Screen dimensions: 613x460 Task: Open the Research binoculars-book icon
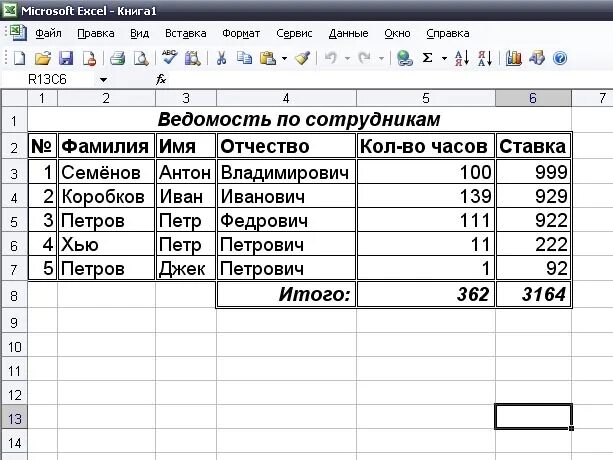point(192,59)
